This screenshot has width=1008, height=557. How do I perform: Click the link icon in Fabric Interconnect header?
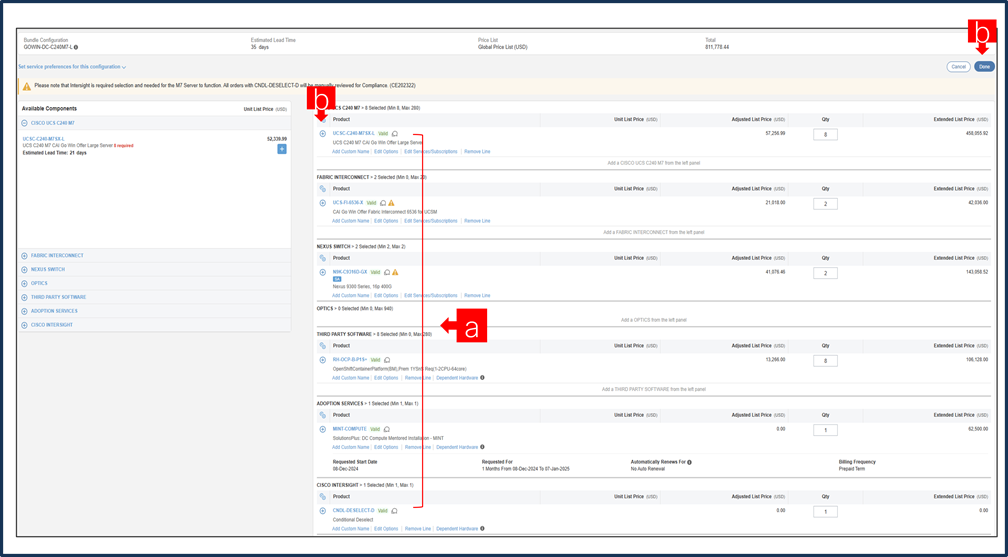(x=323, y=189)
